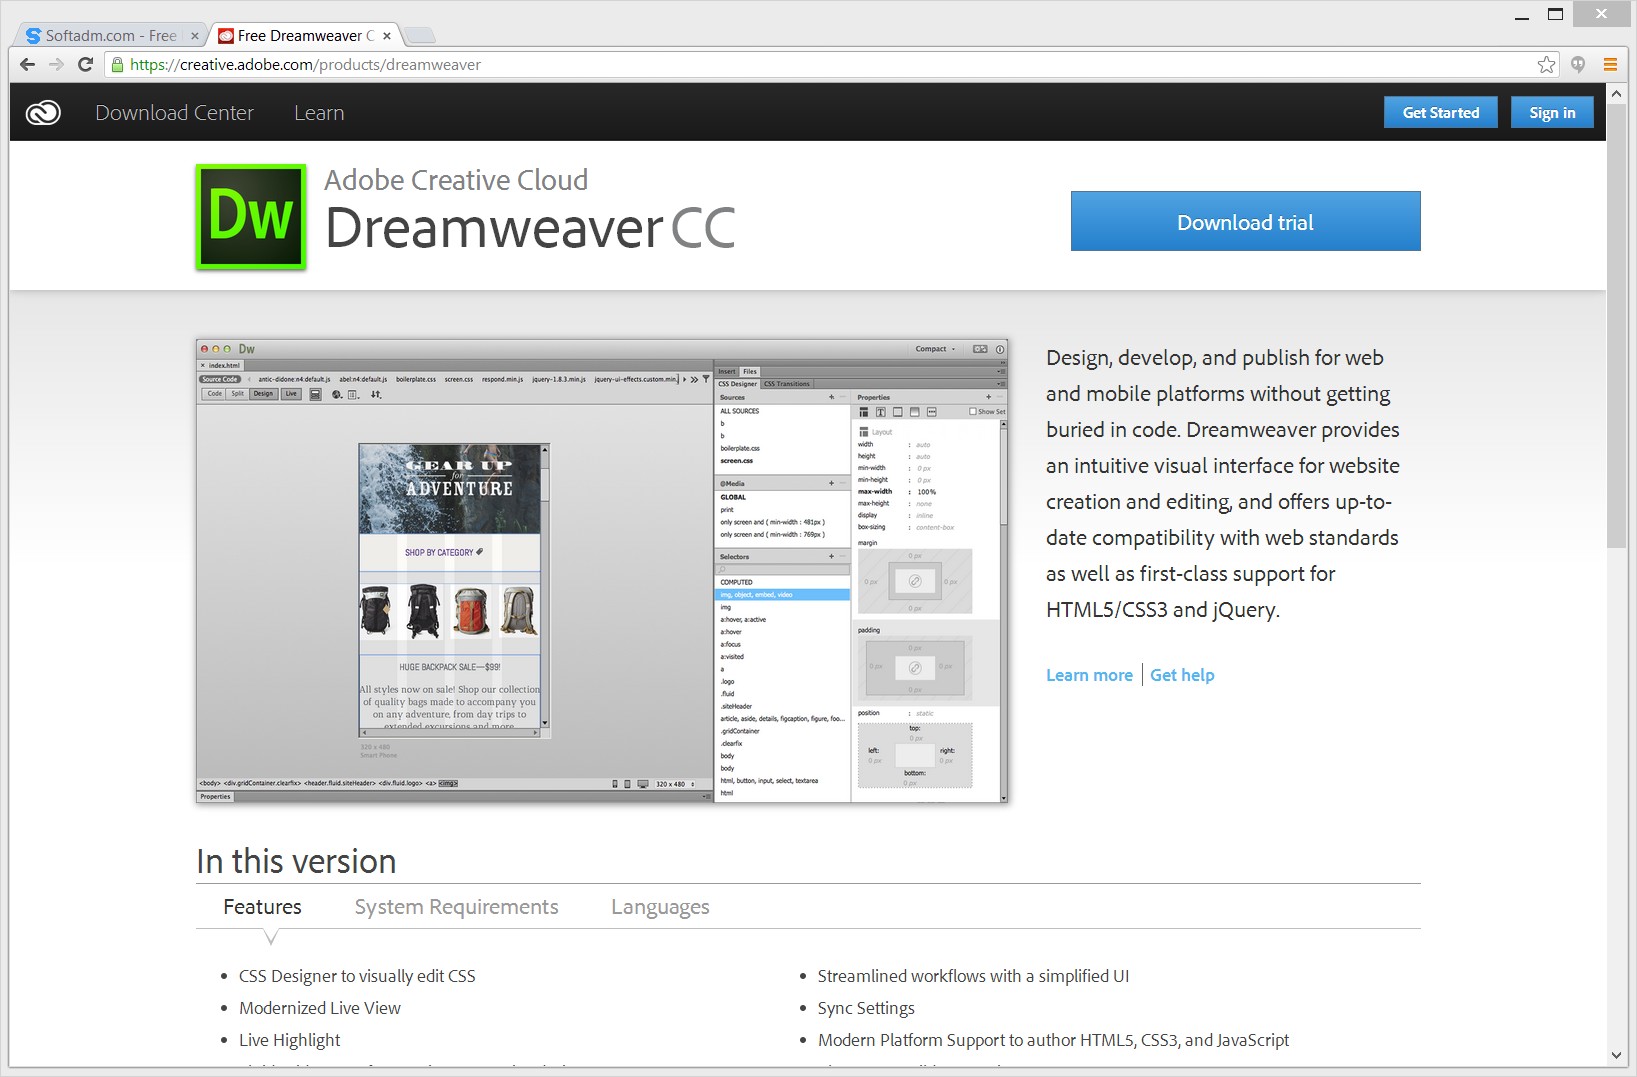Click the vertical scrollbar thumb

[1616, 325]
